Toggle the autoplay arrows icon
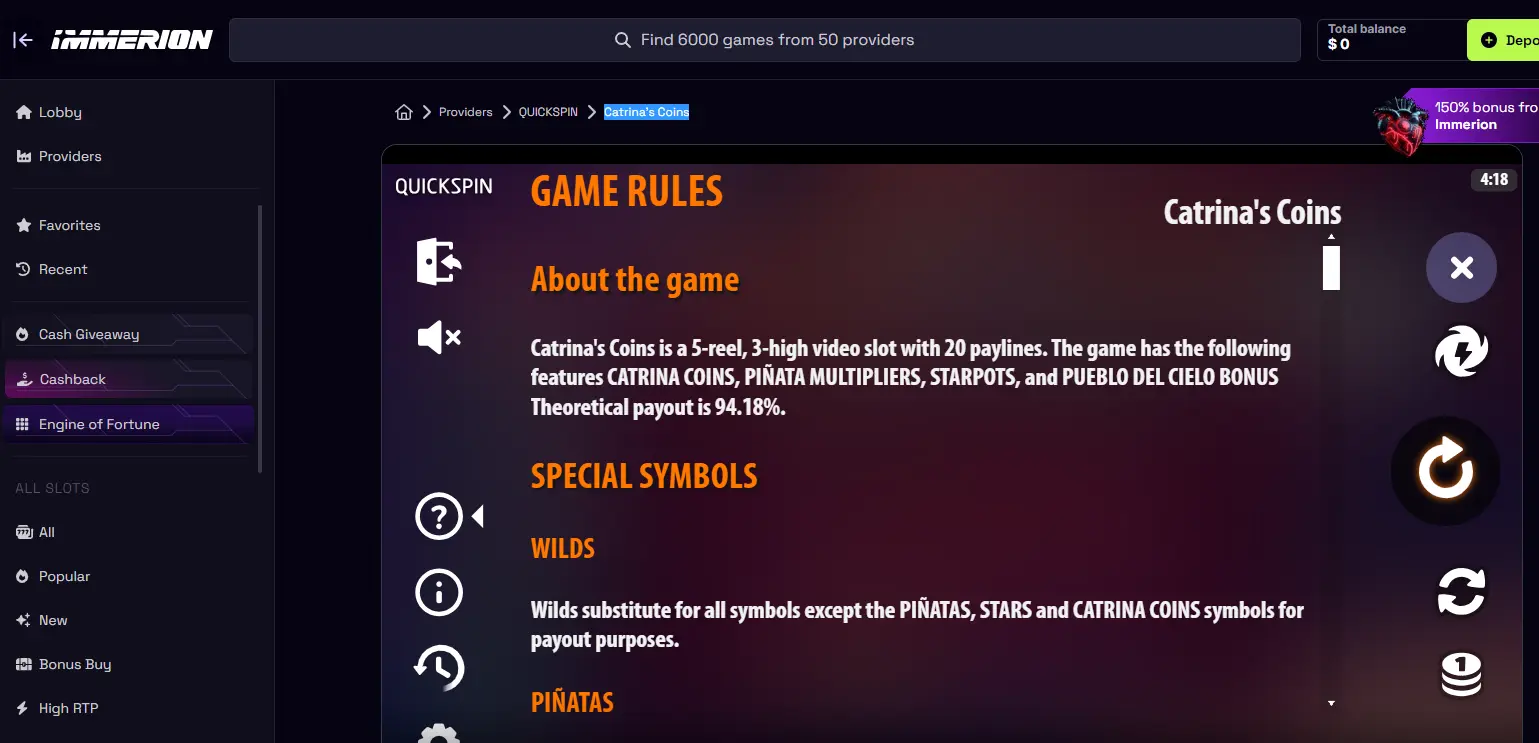This screenshot has width=1539, height=743. point(1461,590)
